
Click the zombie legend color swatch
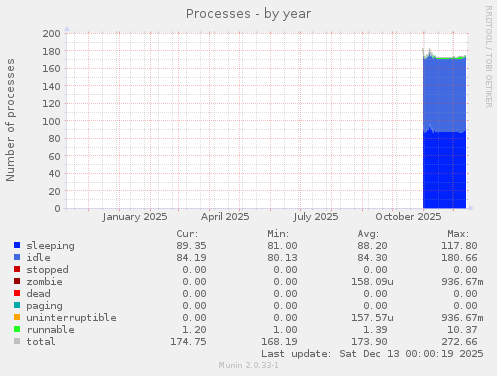pyautogui.click(x=17, y=281)
